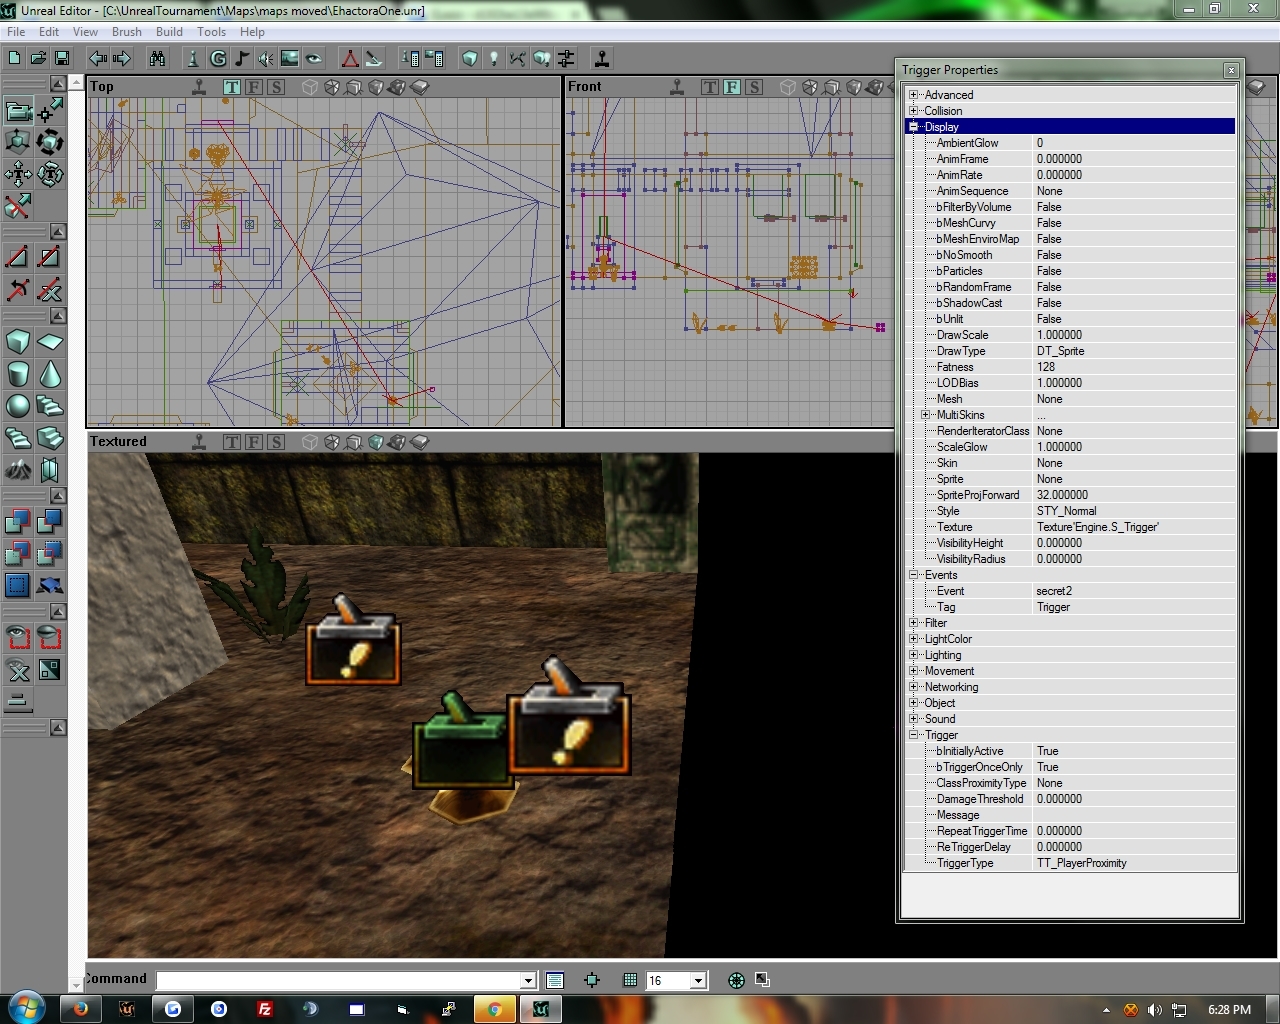Click the Build Geometry cube icon
Screen dimensions: 1280x1024
470,58
